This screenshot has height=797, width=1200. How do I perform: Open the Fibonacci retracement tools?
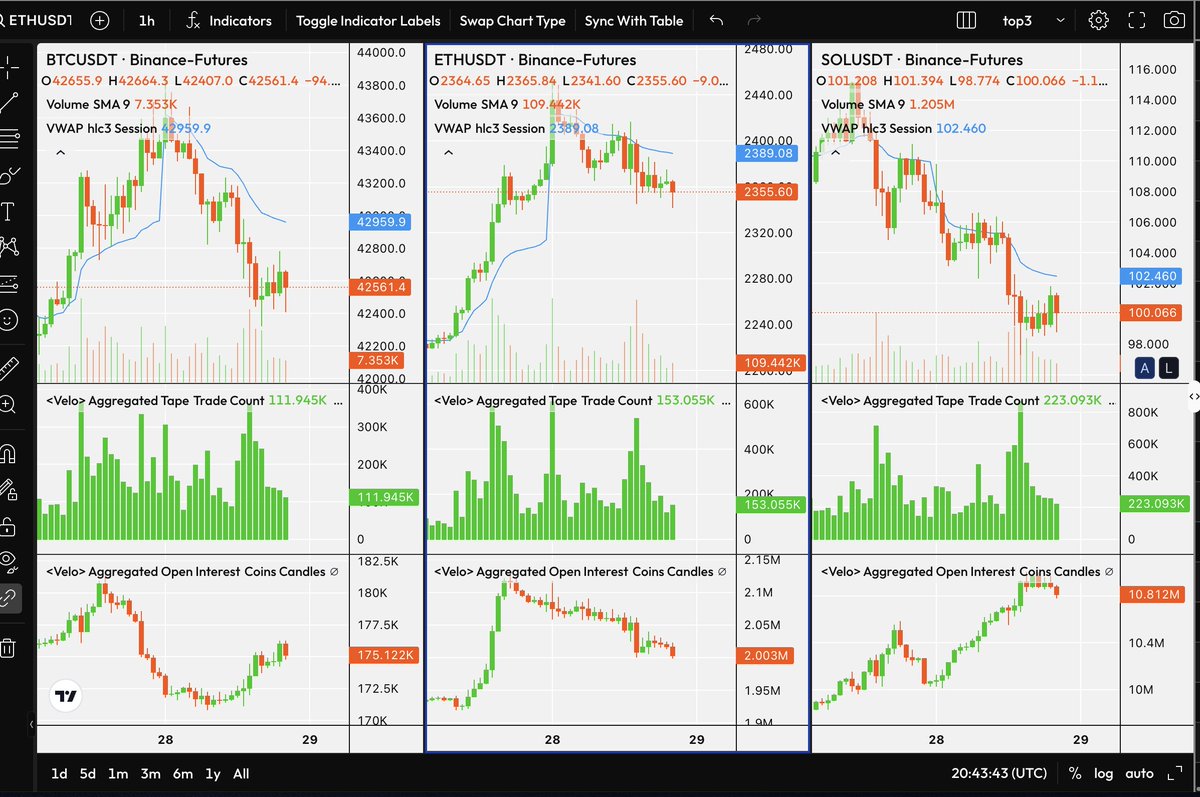pyautogui.click(x=9, y=138)
